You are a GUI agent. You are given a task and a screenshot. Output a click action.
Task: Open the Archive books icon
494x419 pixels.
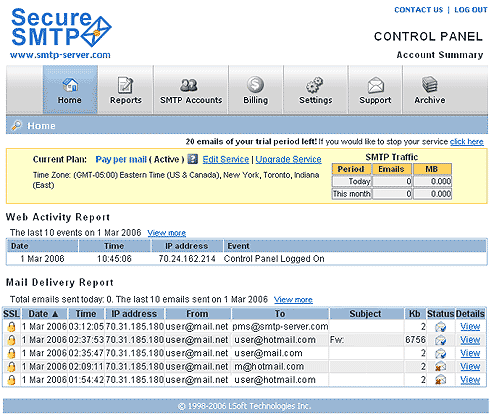tap(430, 85)
